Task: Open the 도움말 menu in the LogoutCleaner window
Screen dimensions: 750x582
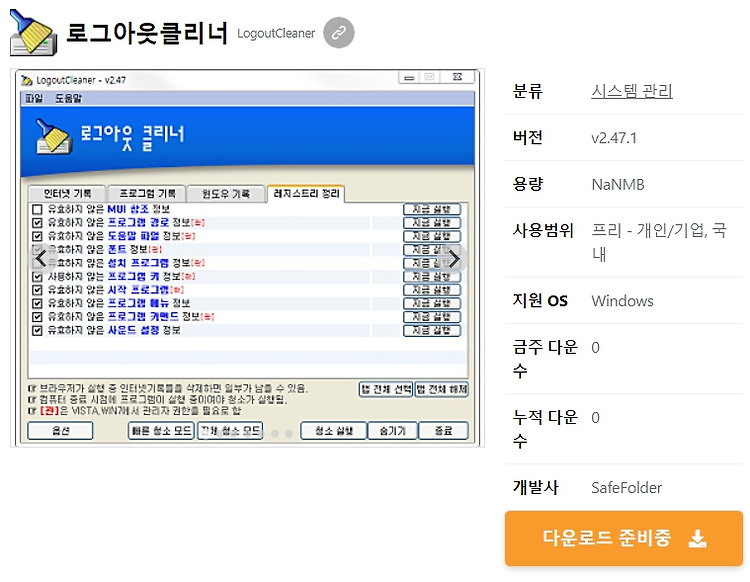Action: tap(68, 99)
